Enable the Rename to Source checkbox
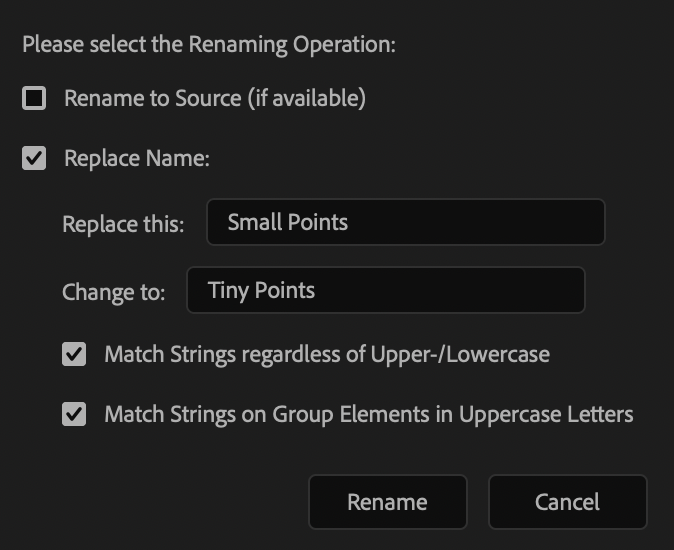 click(35, 98)
